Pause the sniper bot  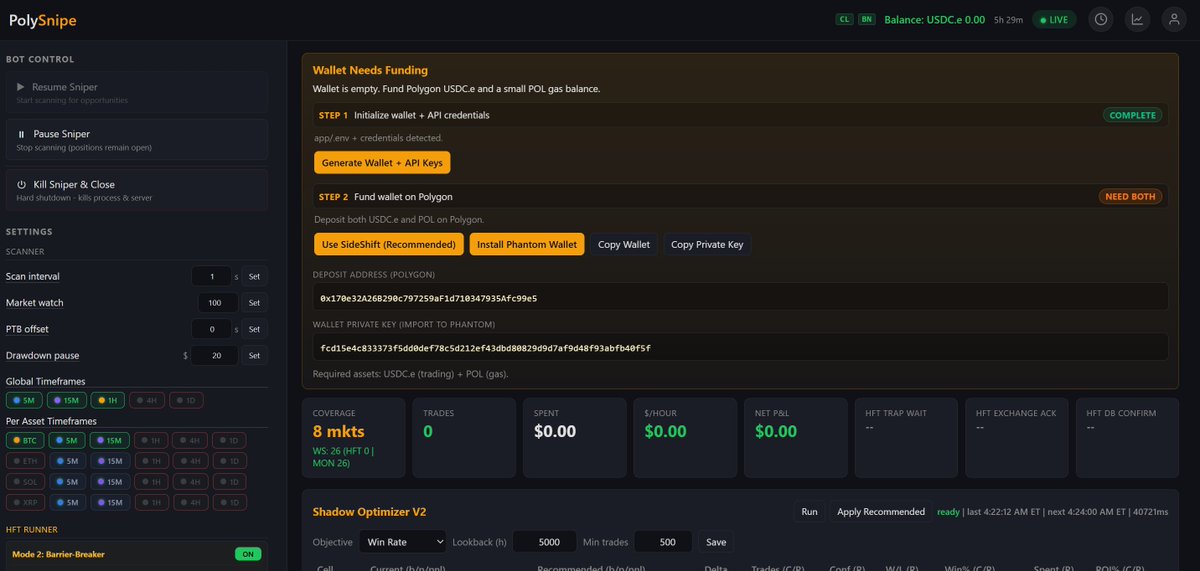pos(136,140)
